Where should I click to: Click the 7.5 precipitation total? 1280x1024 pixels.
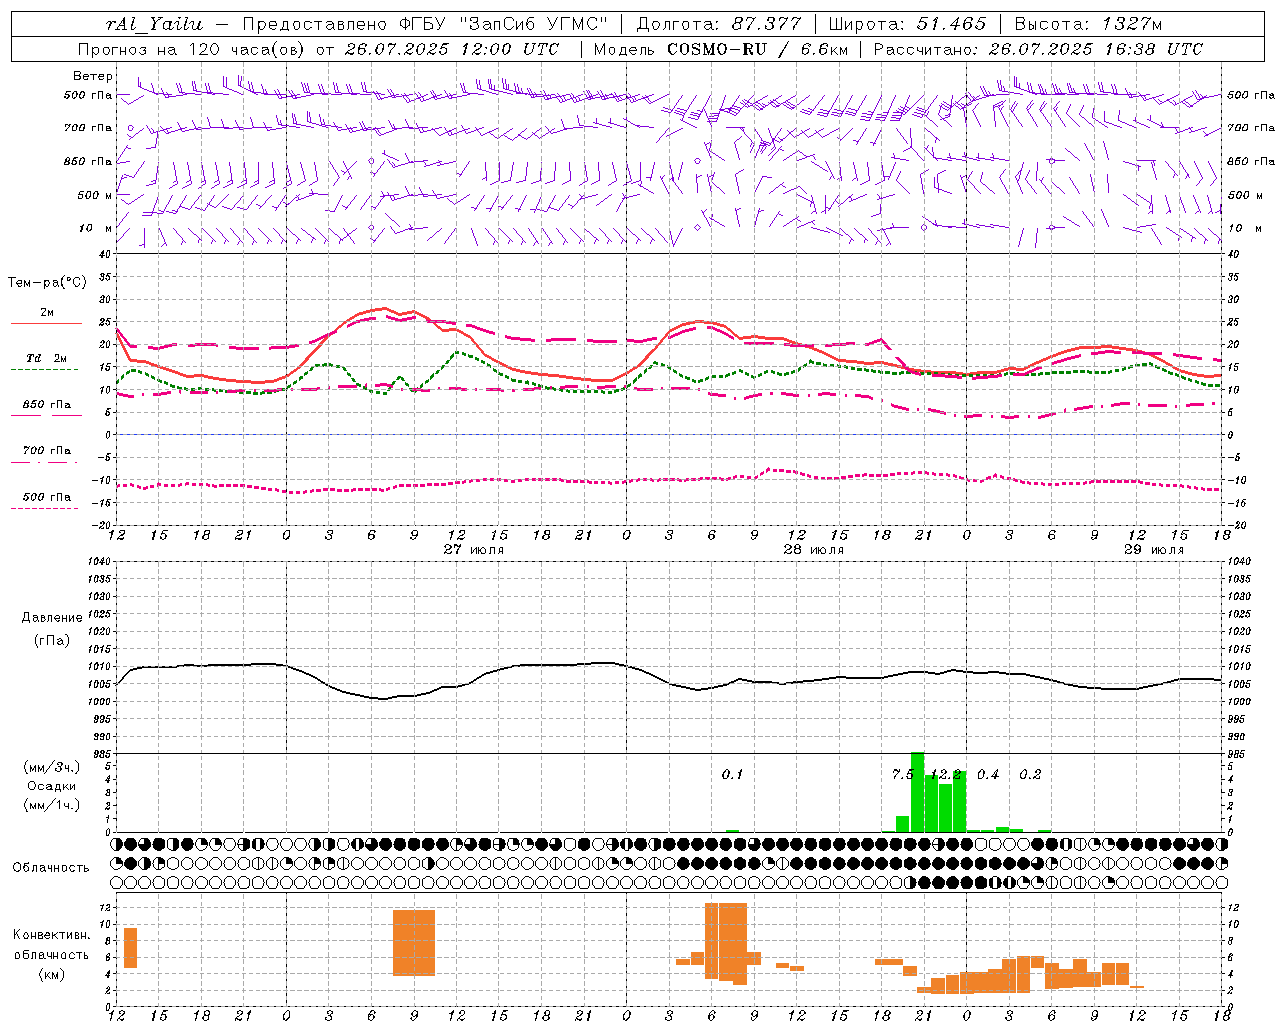[903, 774]
